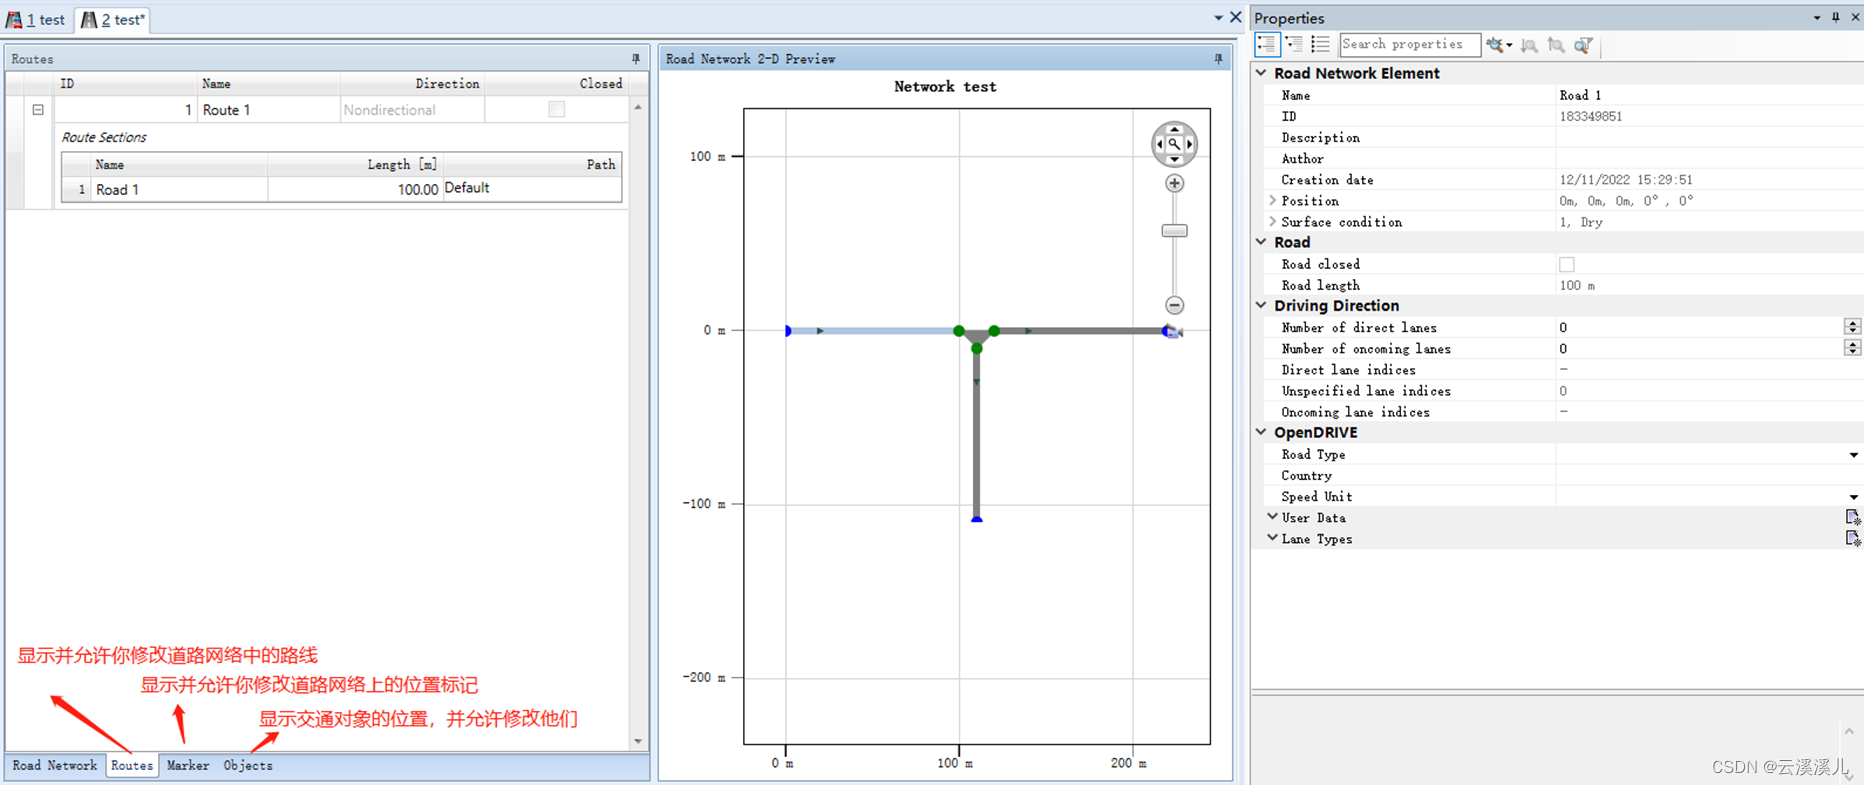Click find next property icon
This screenshot has width=1864, height=785.
coord(1529,44)
